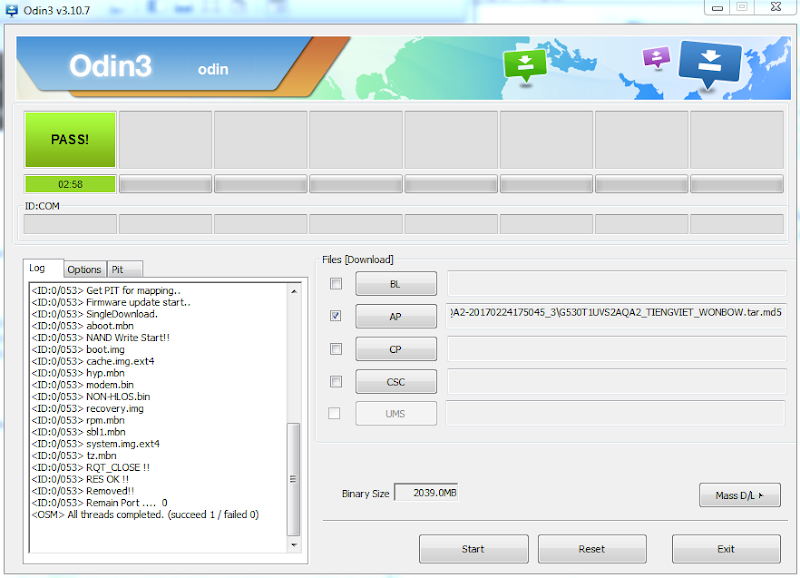
Task: Select log line 'RES OK !!'
Action: (80, 480)
